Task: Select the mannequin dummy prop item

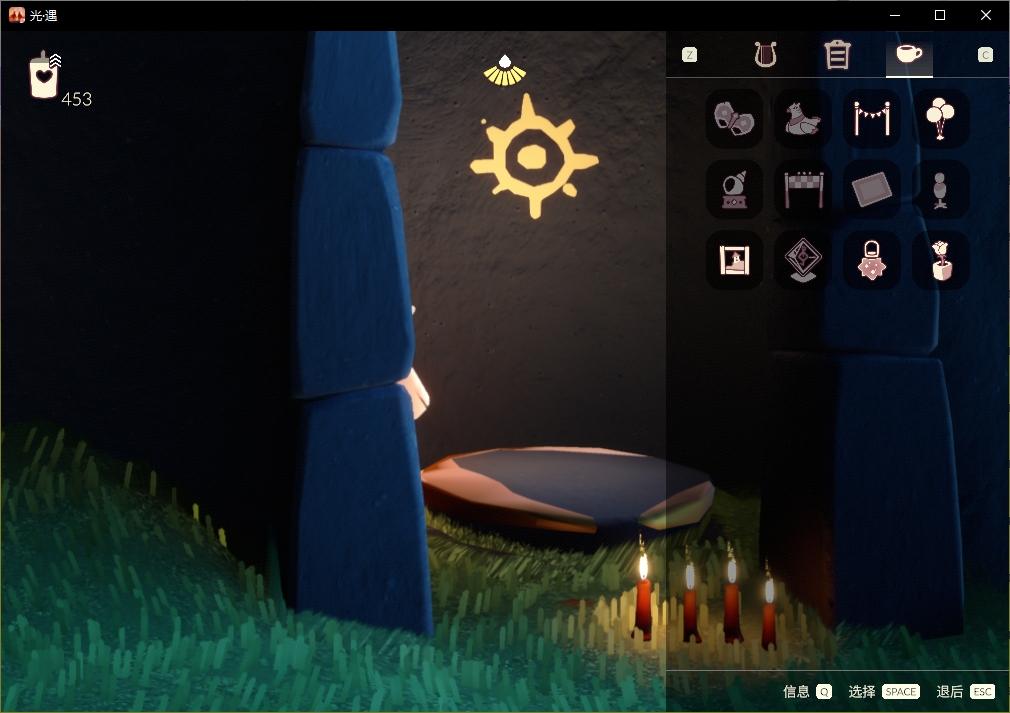Action: [x=940, y=189]
